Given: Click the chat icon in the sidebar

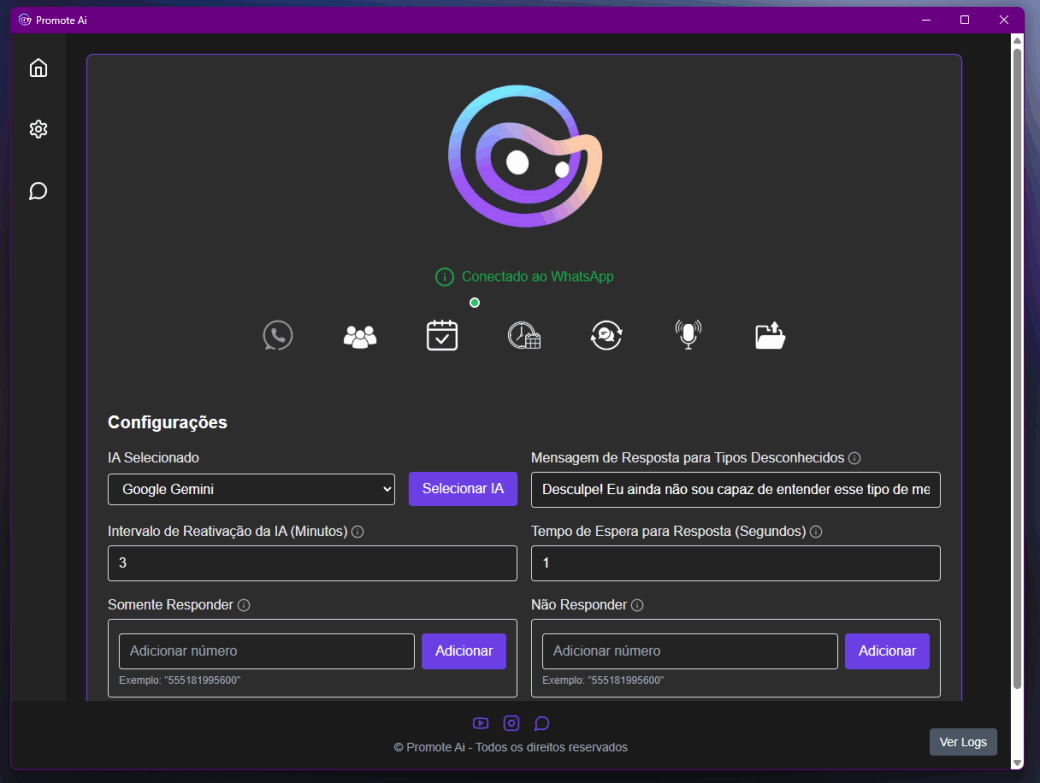Looking at the screenshot, I should pos(38,191).
